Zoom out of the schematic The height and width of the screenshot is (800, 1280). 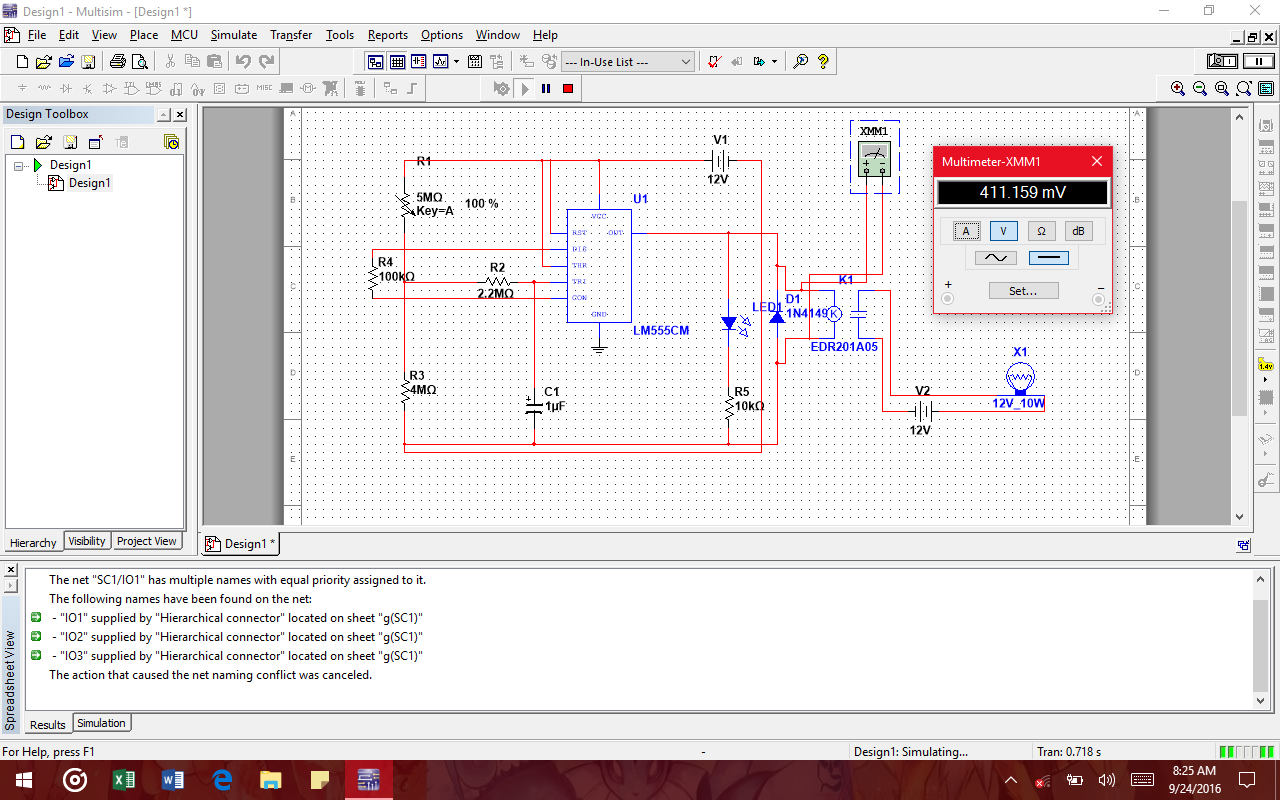pyautogui.click(x=1200, y=89)
